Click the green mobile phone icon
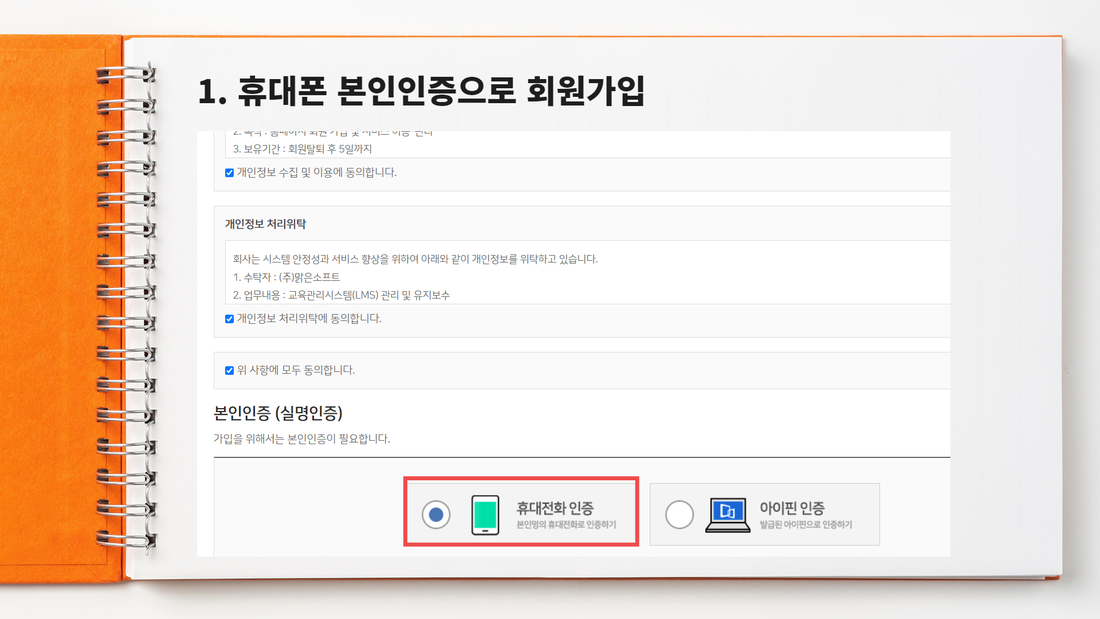1100x619 pixels. pos(485,514)
